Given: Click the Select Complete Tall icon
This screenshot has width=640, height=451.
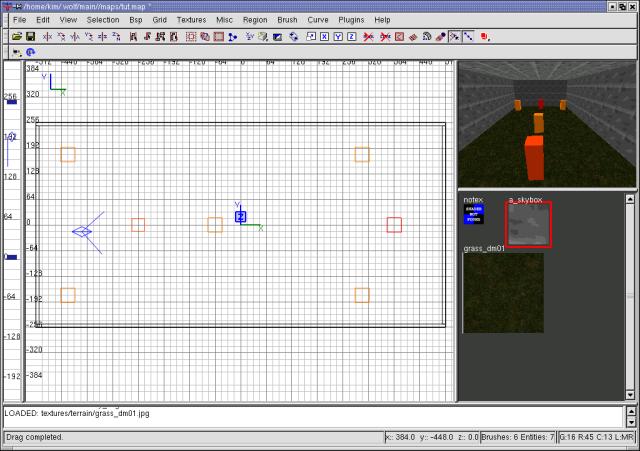Looking at the screenshot, I should (133, 37).
